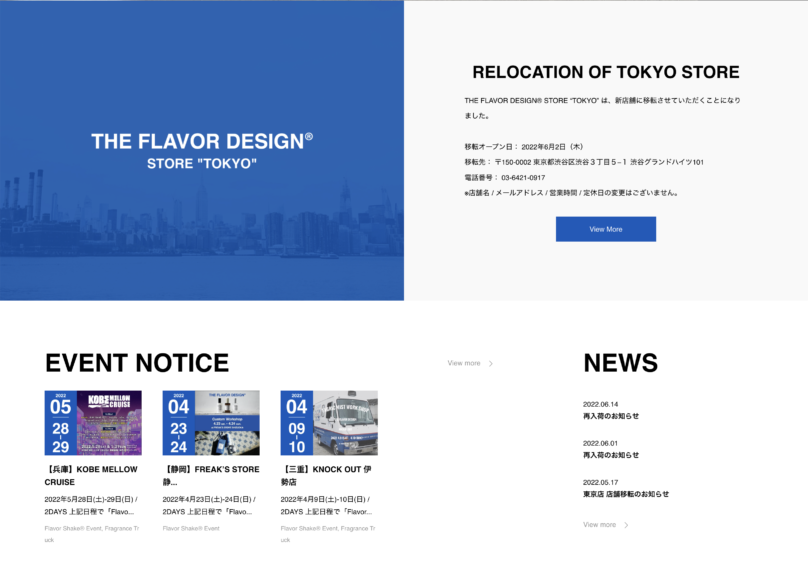Select the category tags under KNOCK OUT 伊勢店

328,534
